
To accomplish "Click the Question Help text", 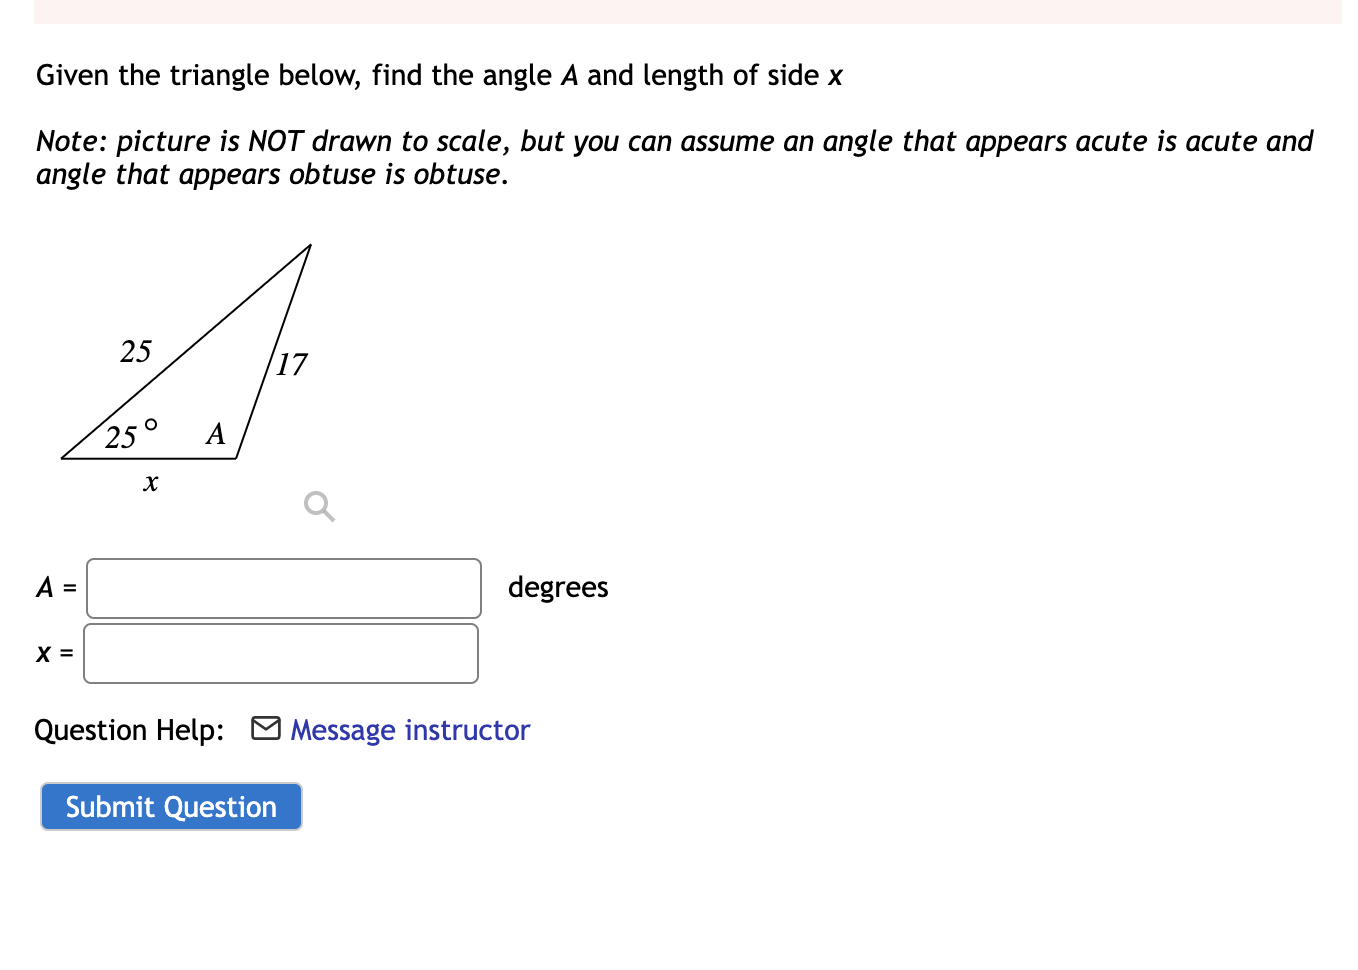I will (128, 730).
